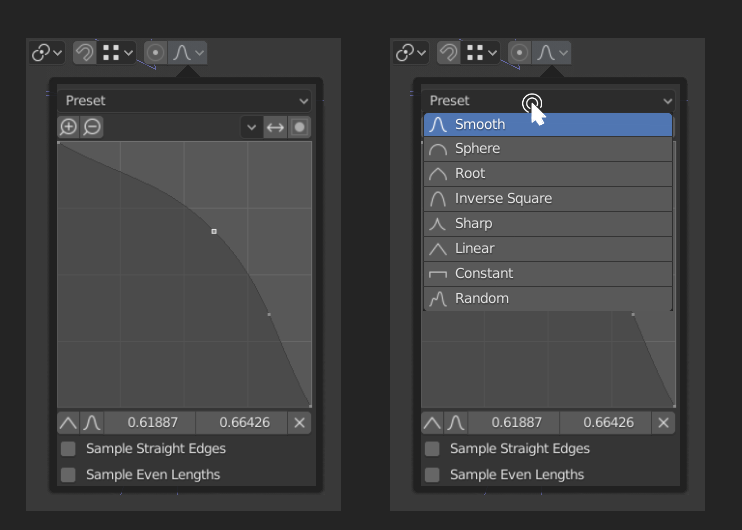
Task: Click zoom out icon in left curve editor
Action: (92, 127)
